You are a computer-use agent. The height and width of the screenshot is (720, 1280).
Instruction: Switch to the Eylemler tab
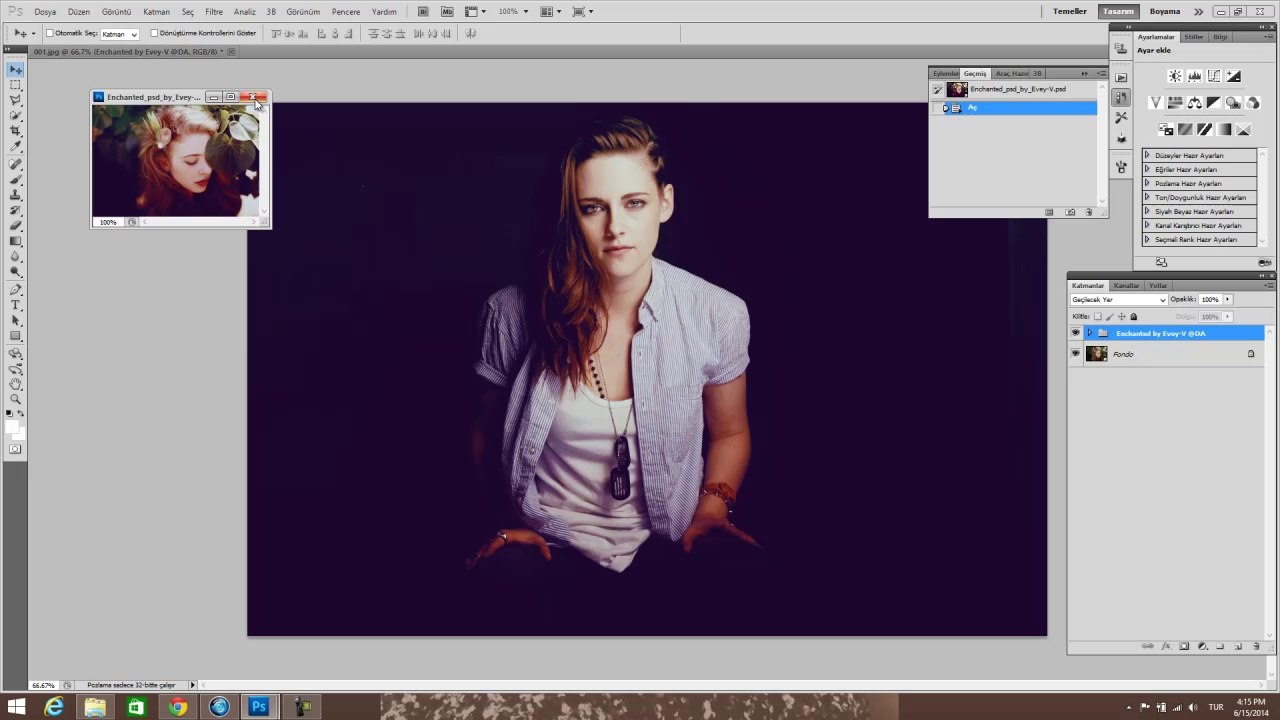945,73
